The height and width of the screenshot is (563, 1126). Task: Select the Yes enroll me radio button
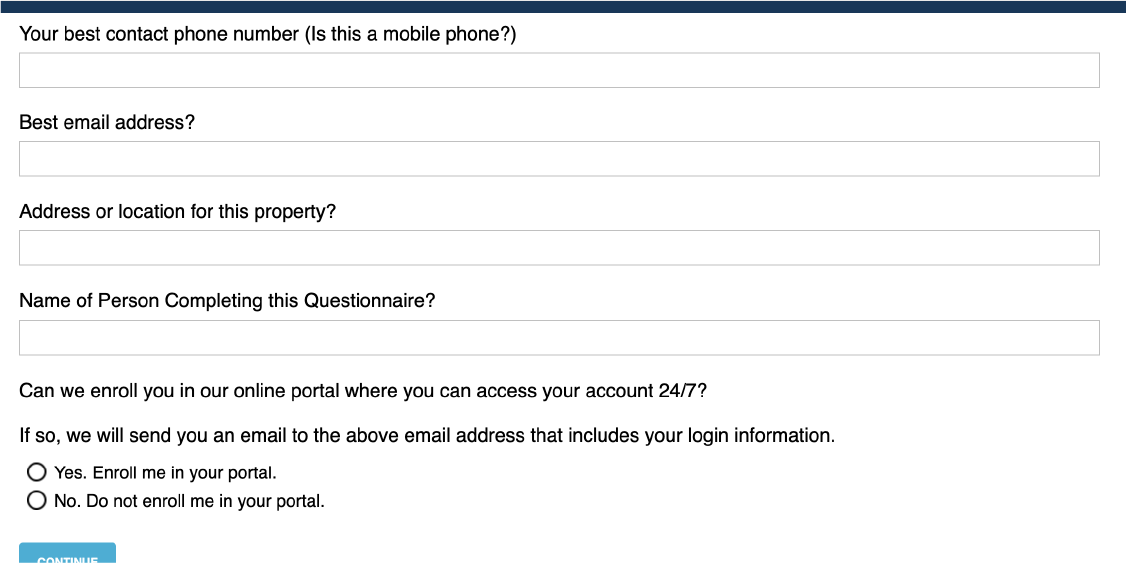[x=37, y=472]
